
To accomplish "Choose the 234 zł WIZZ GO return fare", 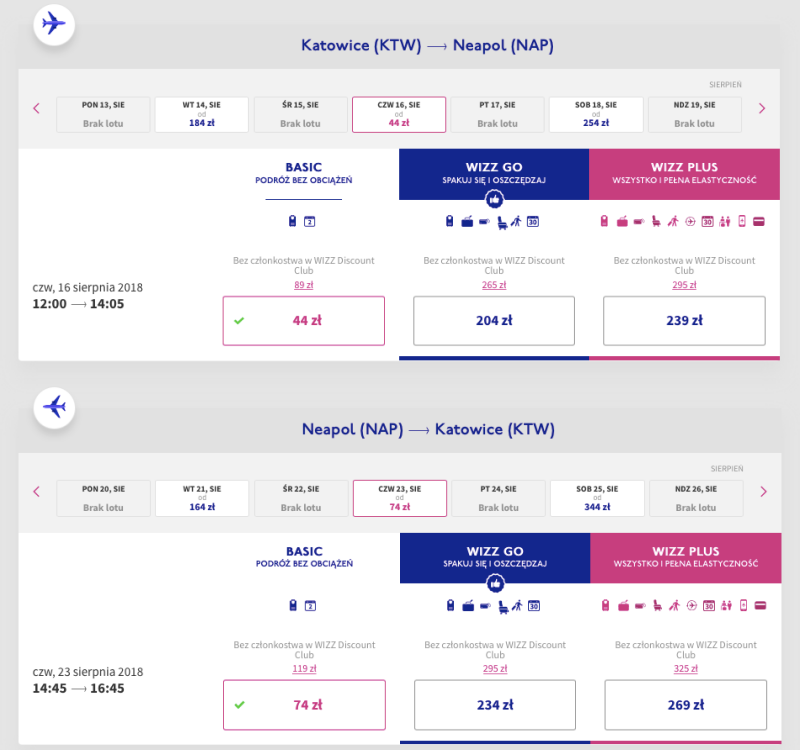I will 495,705.
